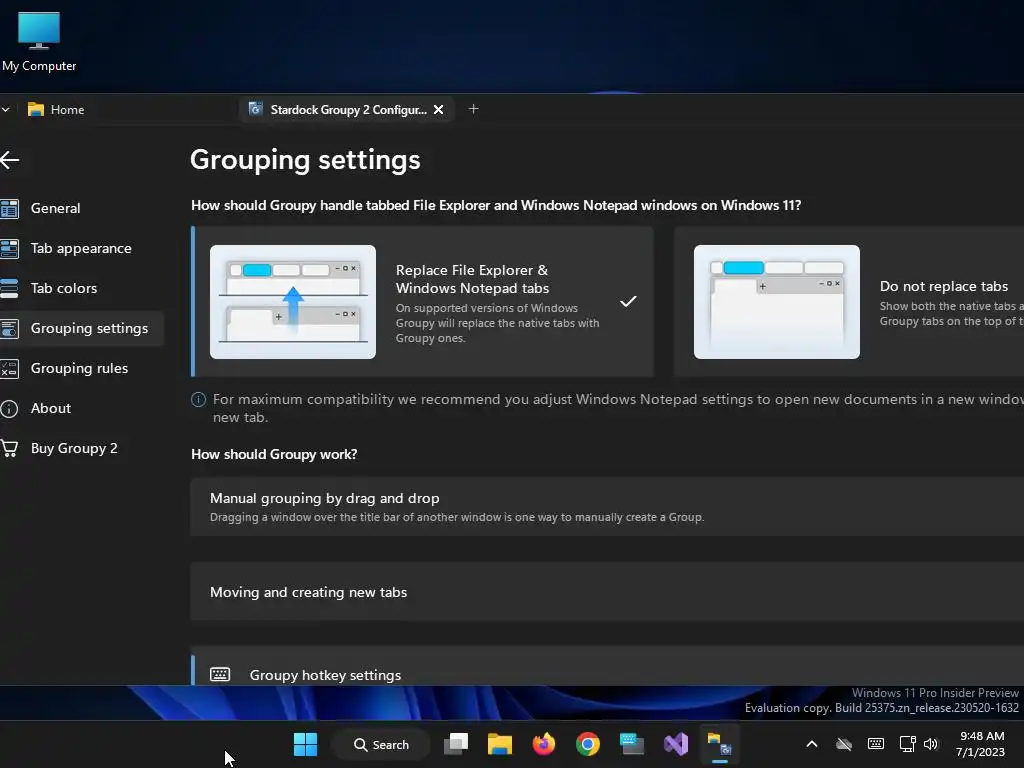Click the Do not replace tabs illustration
Viewport: 1024px width, 768px height.
[x=776, y=302]
